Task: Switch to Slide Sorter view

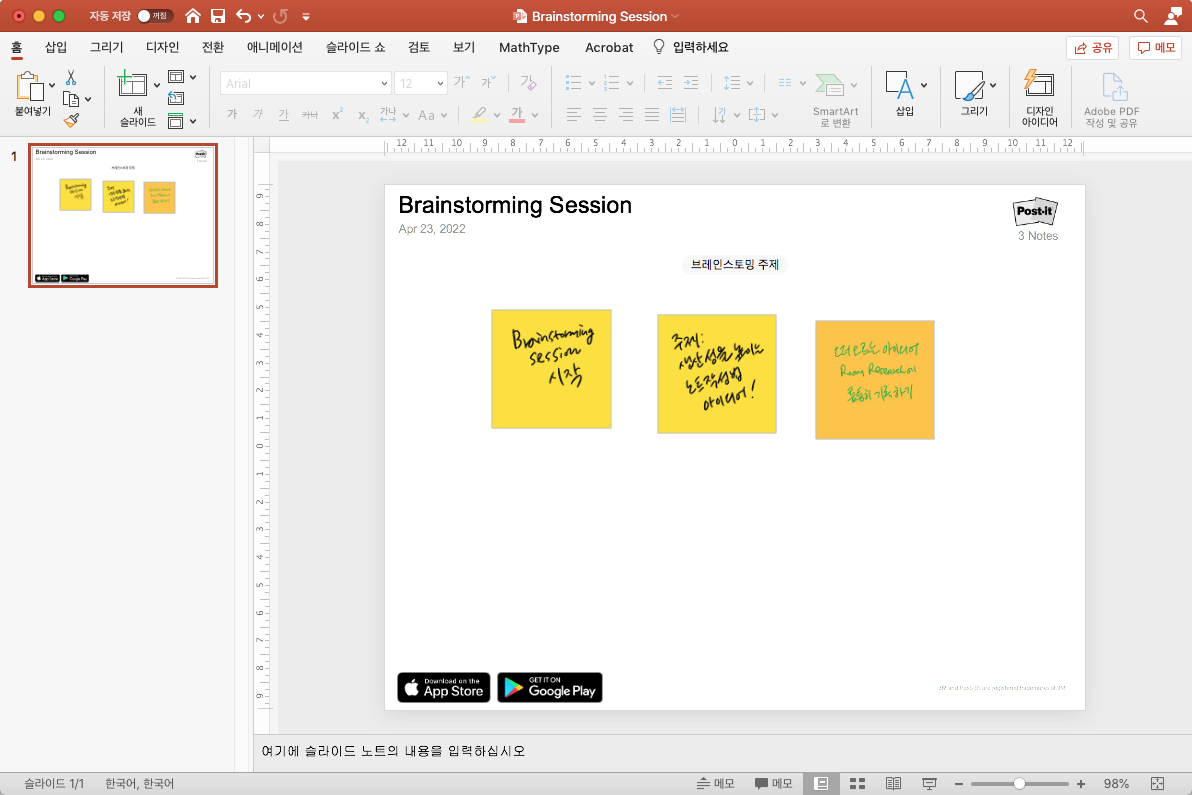Action: pos(858,784)
